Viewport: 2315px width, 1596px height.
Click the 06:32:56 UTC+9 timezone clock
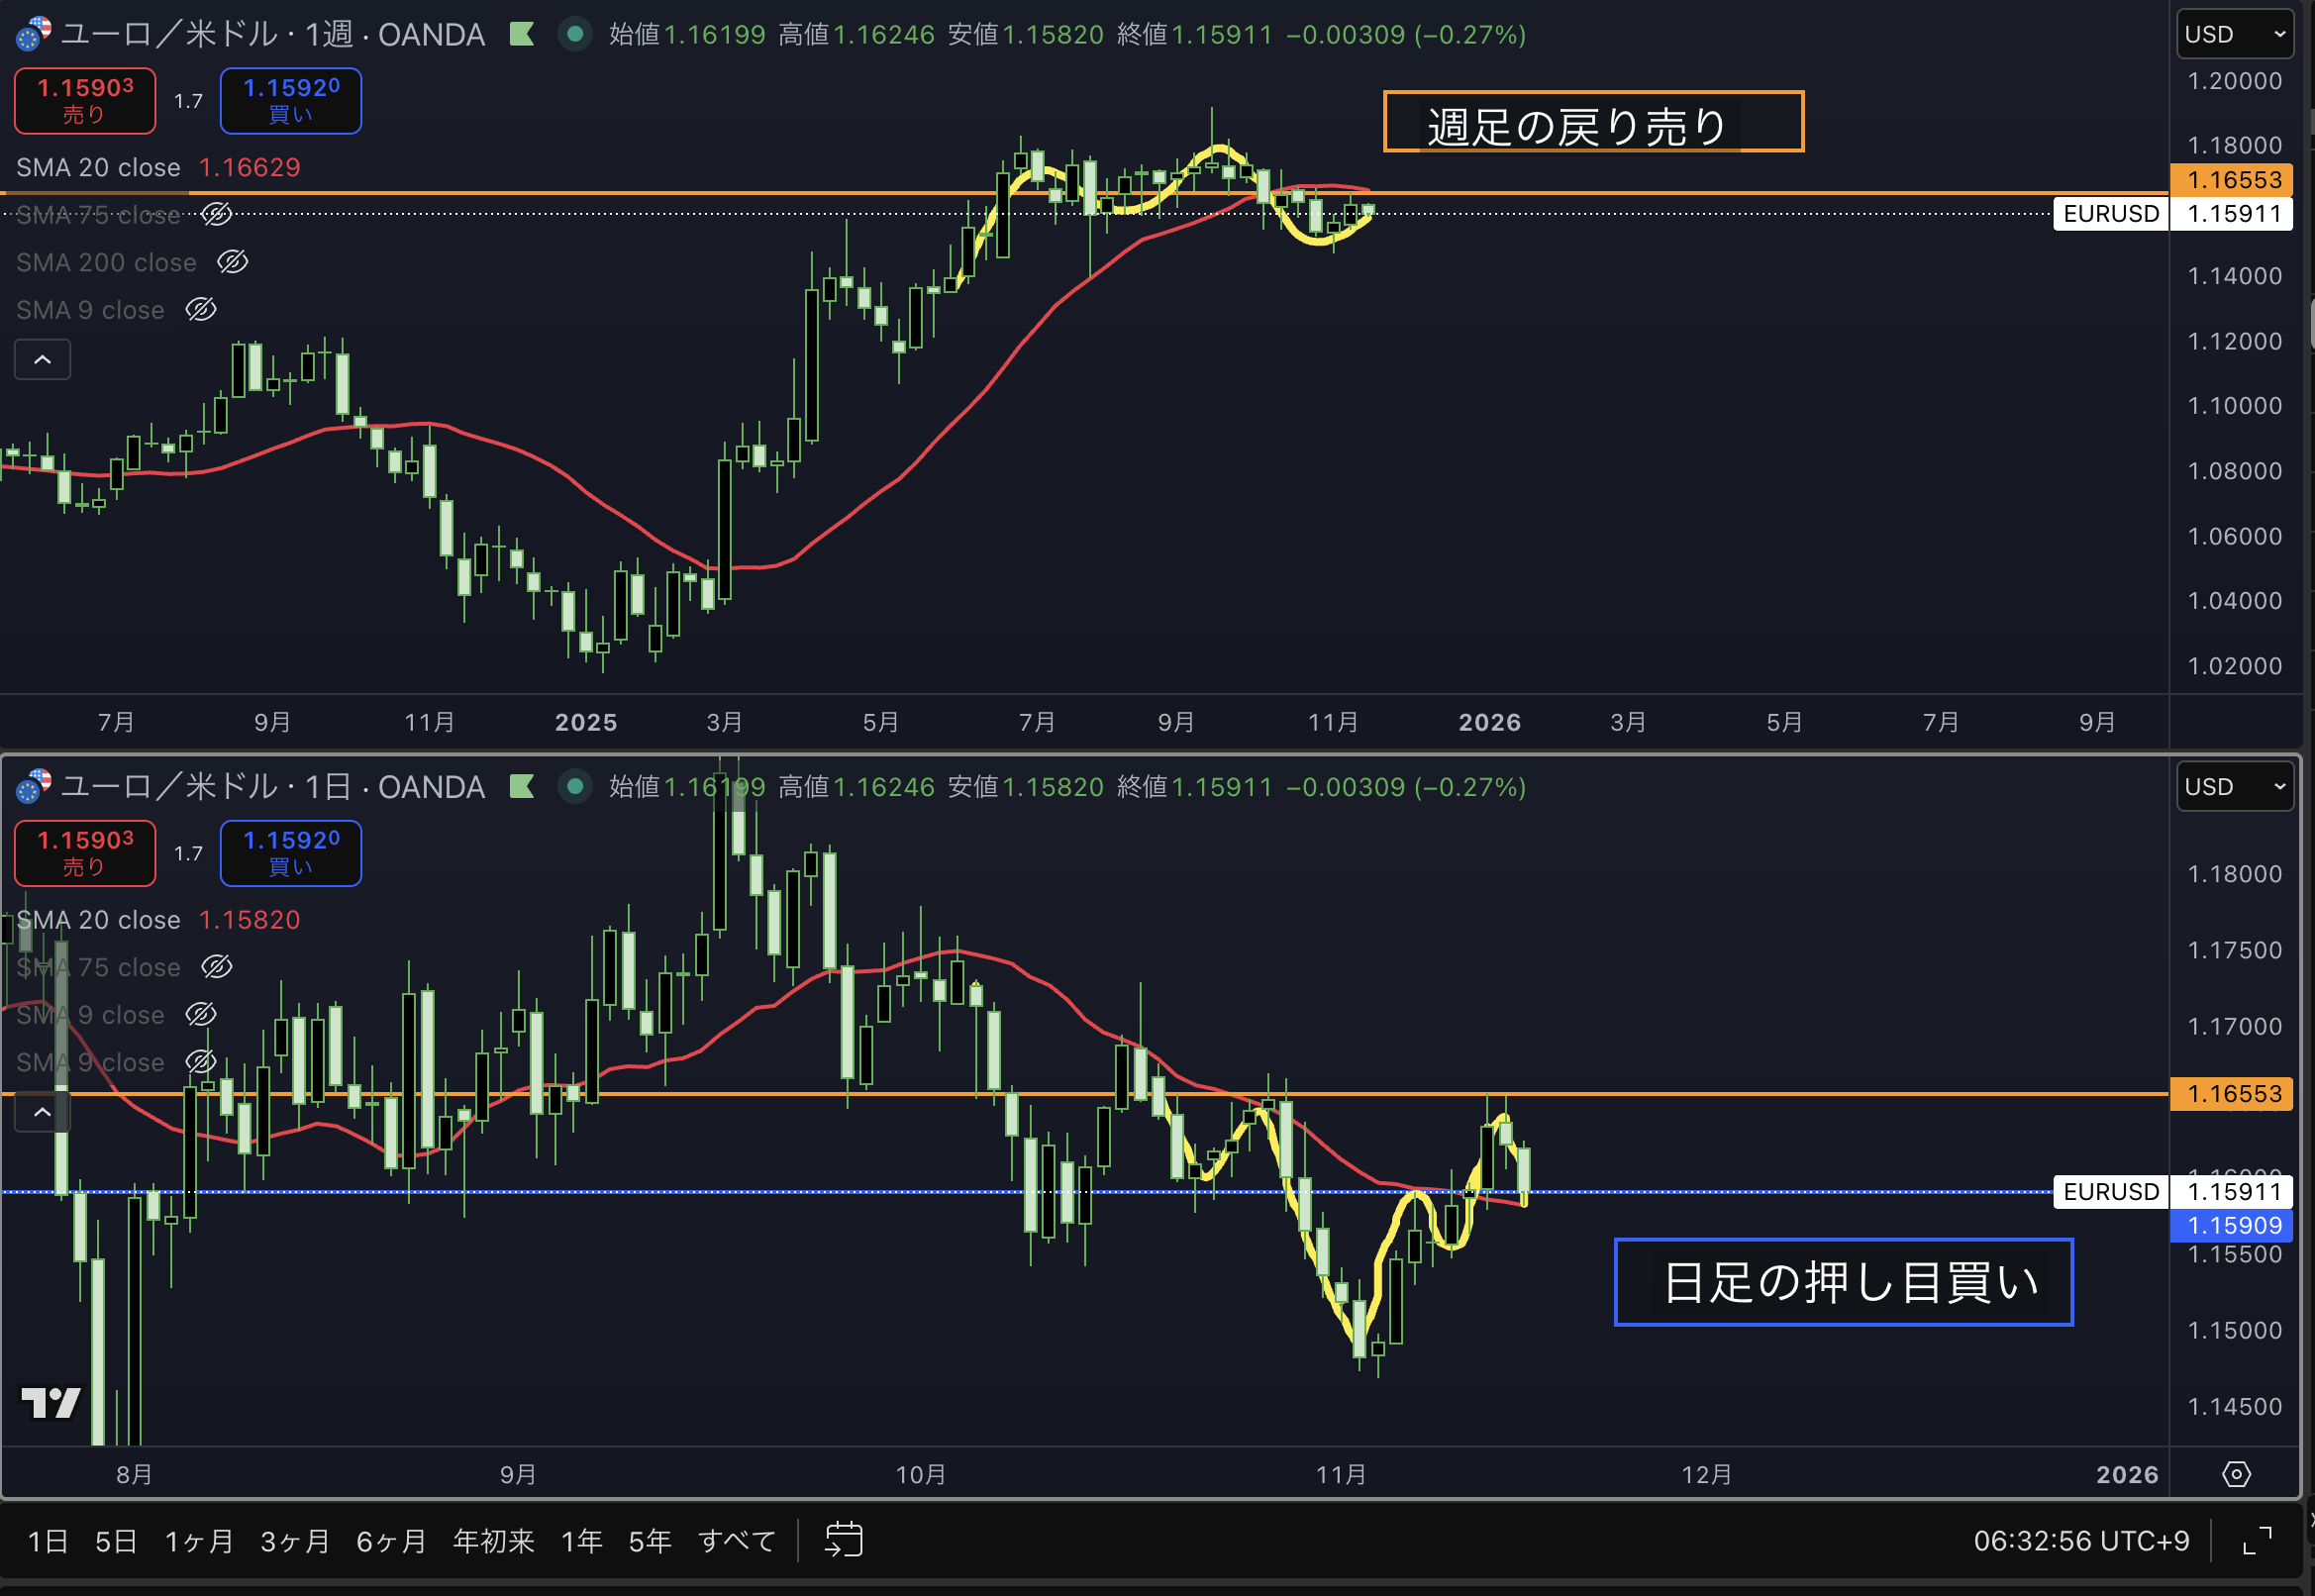coord(2080,1541)
